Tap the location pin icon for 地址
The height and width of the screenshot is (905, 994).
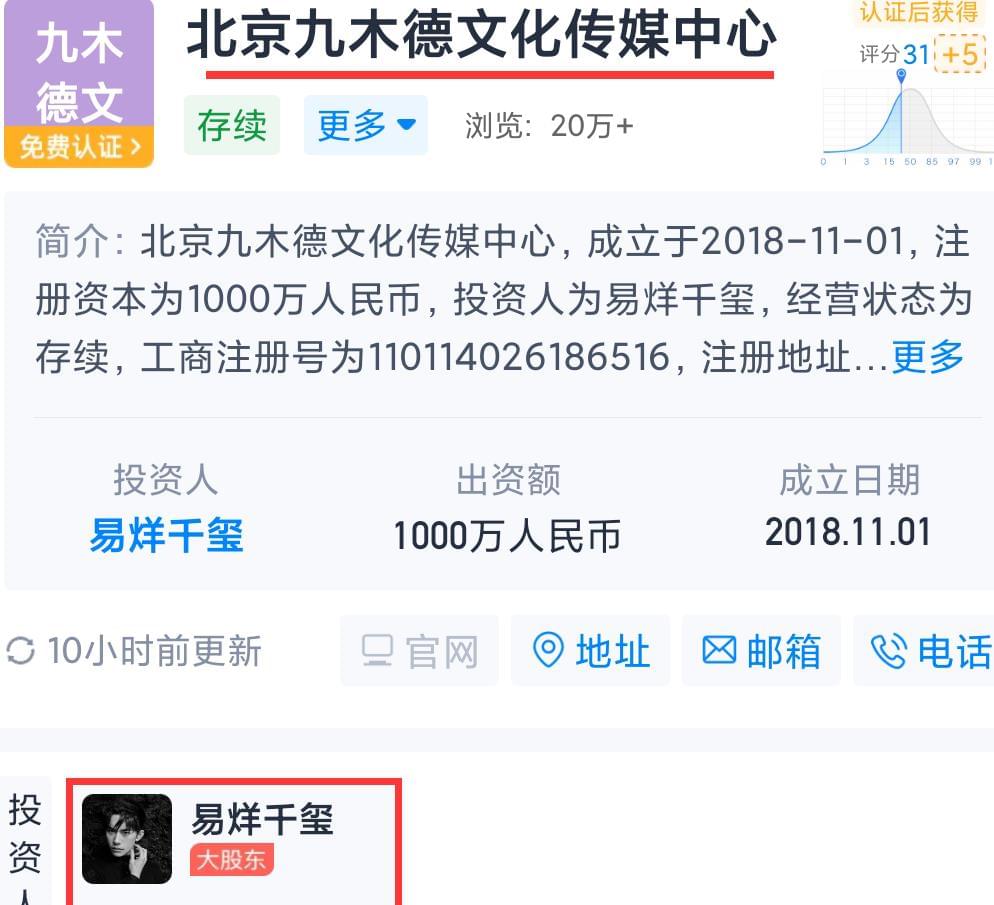(548, 650)
